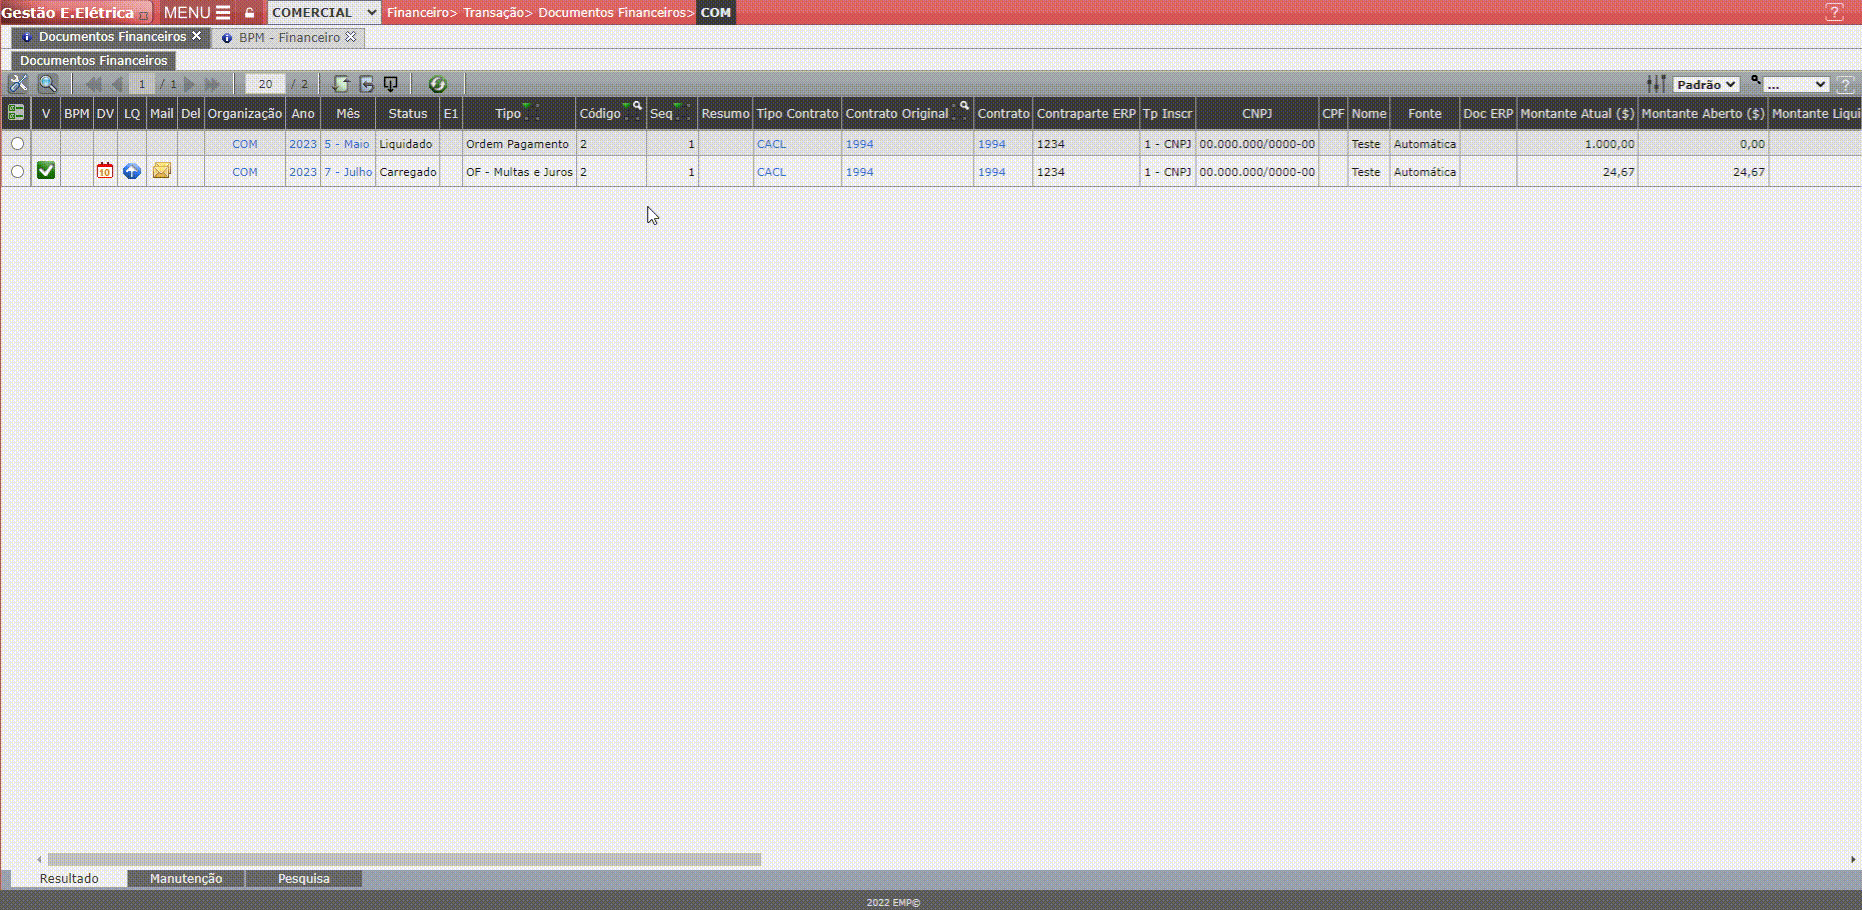Click the '5 - Maio' month link
This screenshot has width=1862, height=910.
[346, 144]
